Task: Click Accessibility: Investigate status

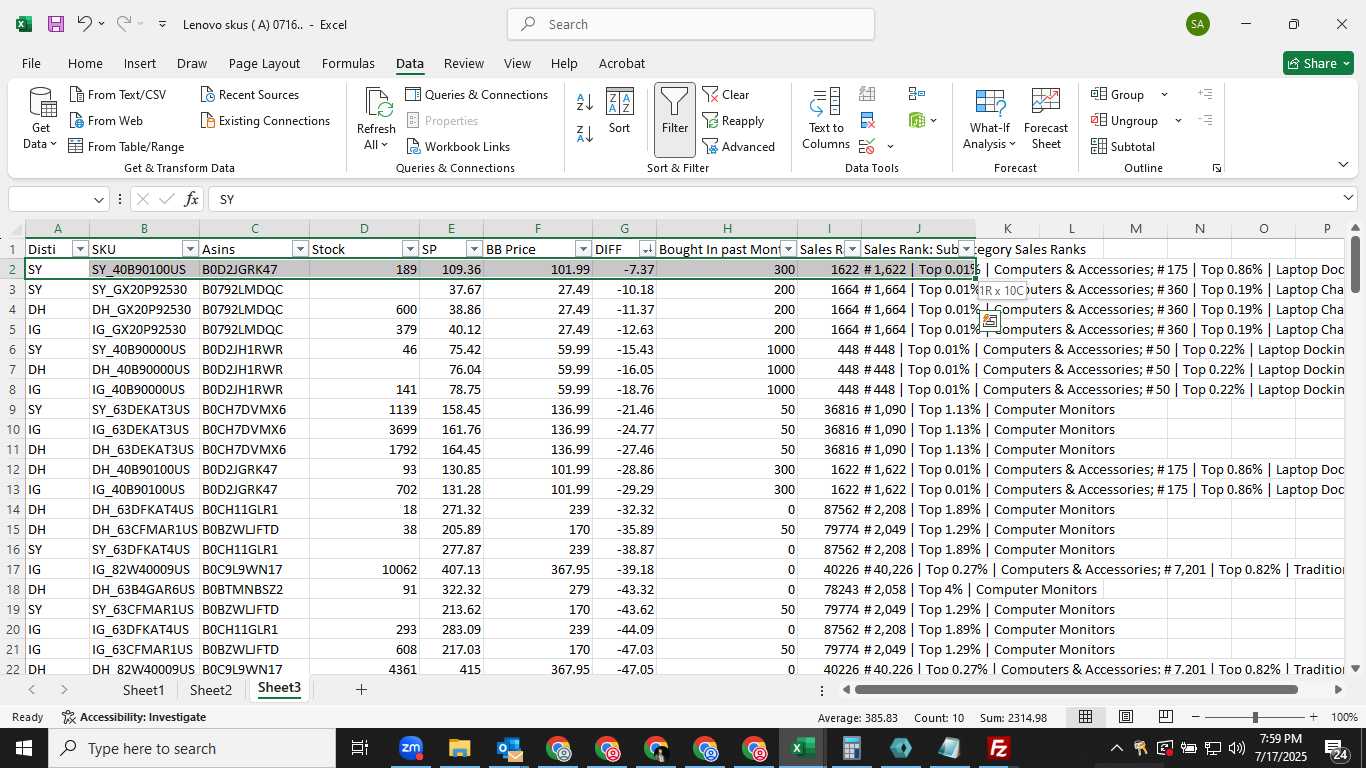Action: tap(134, 717)
